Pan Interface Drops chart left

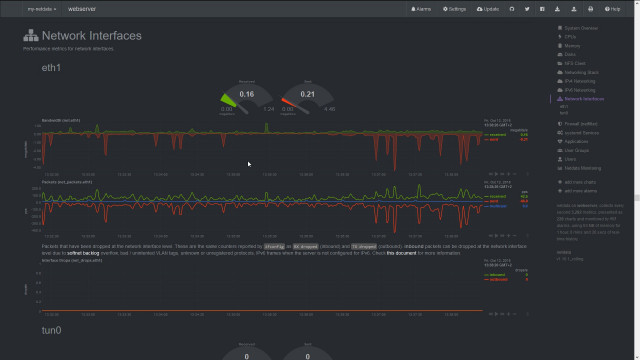click(x=491, y=314)
